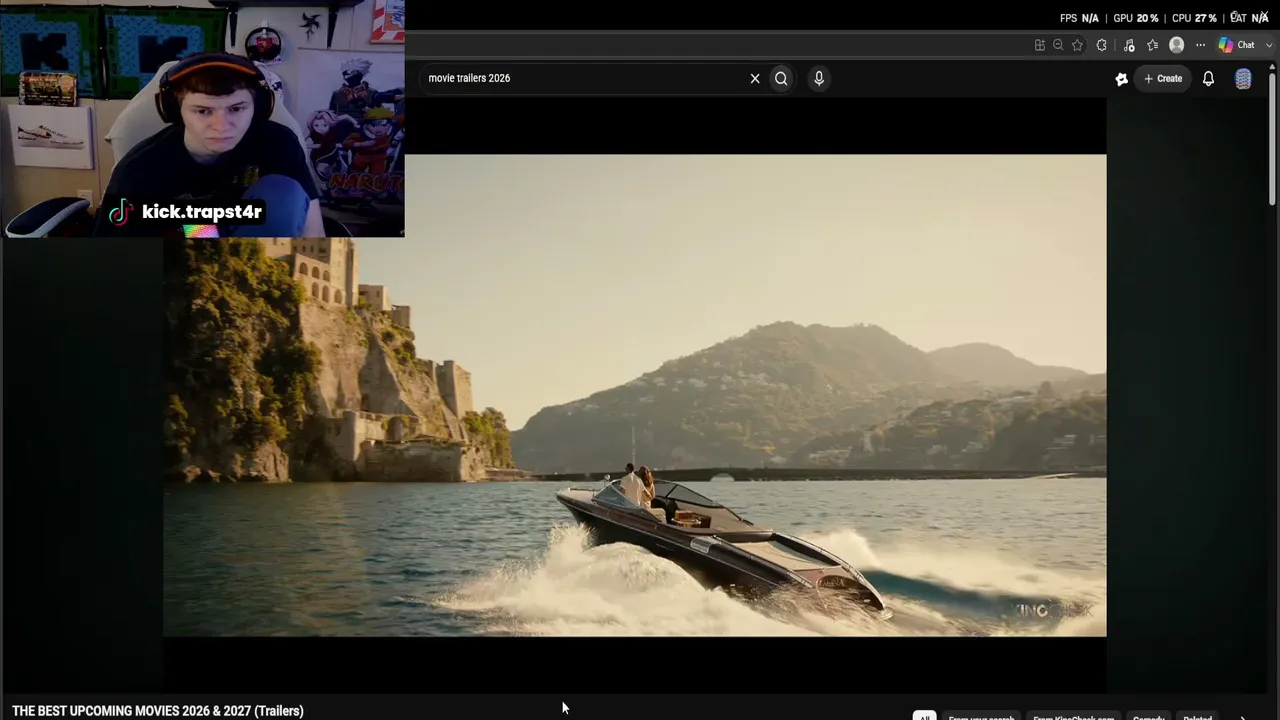Start voice search with the microphone
The width and height of the screenshot is (1280, 720).
(x=819, y=78)
